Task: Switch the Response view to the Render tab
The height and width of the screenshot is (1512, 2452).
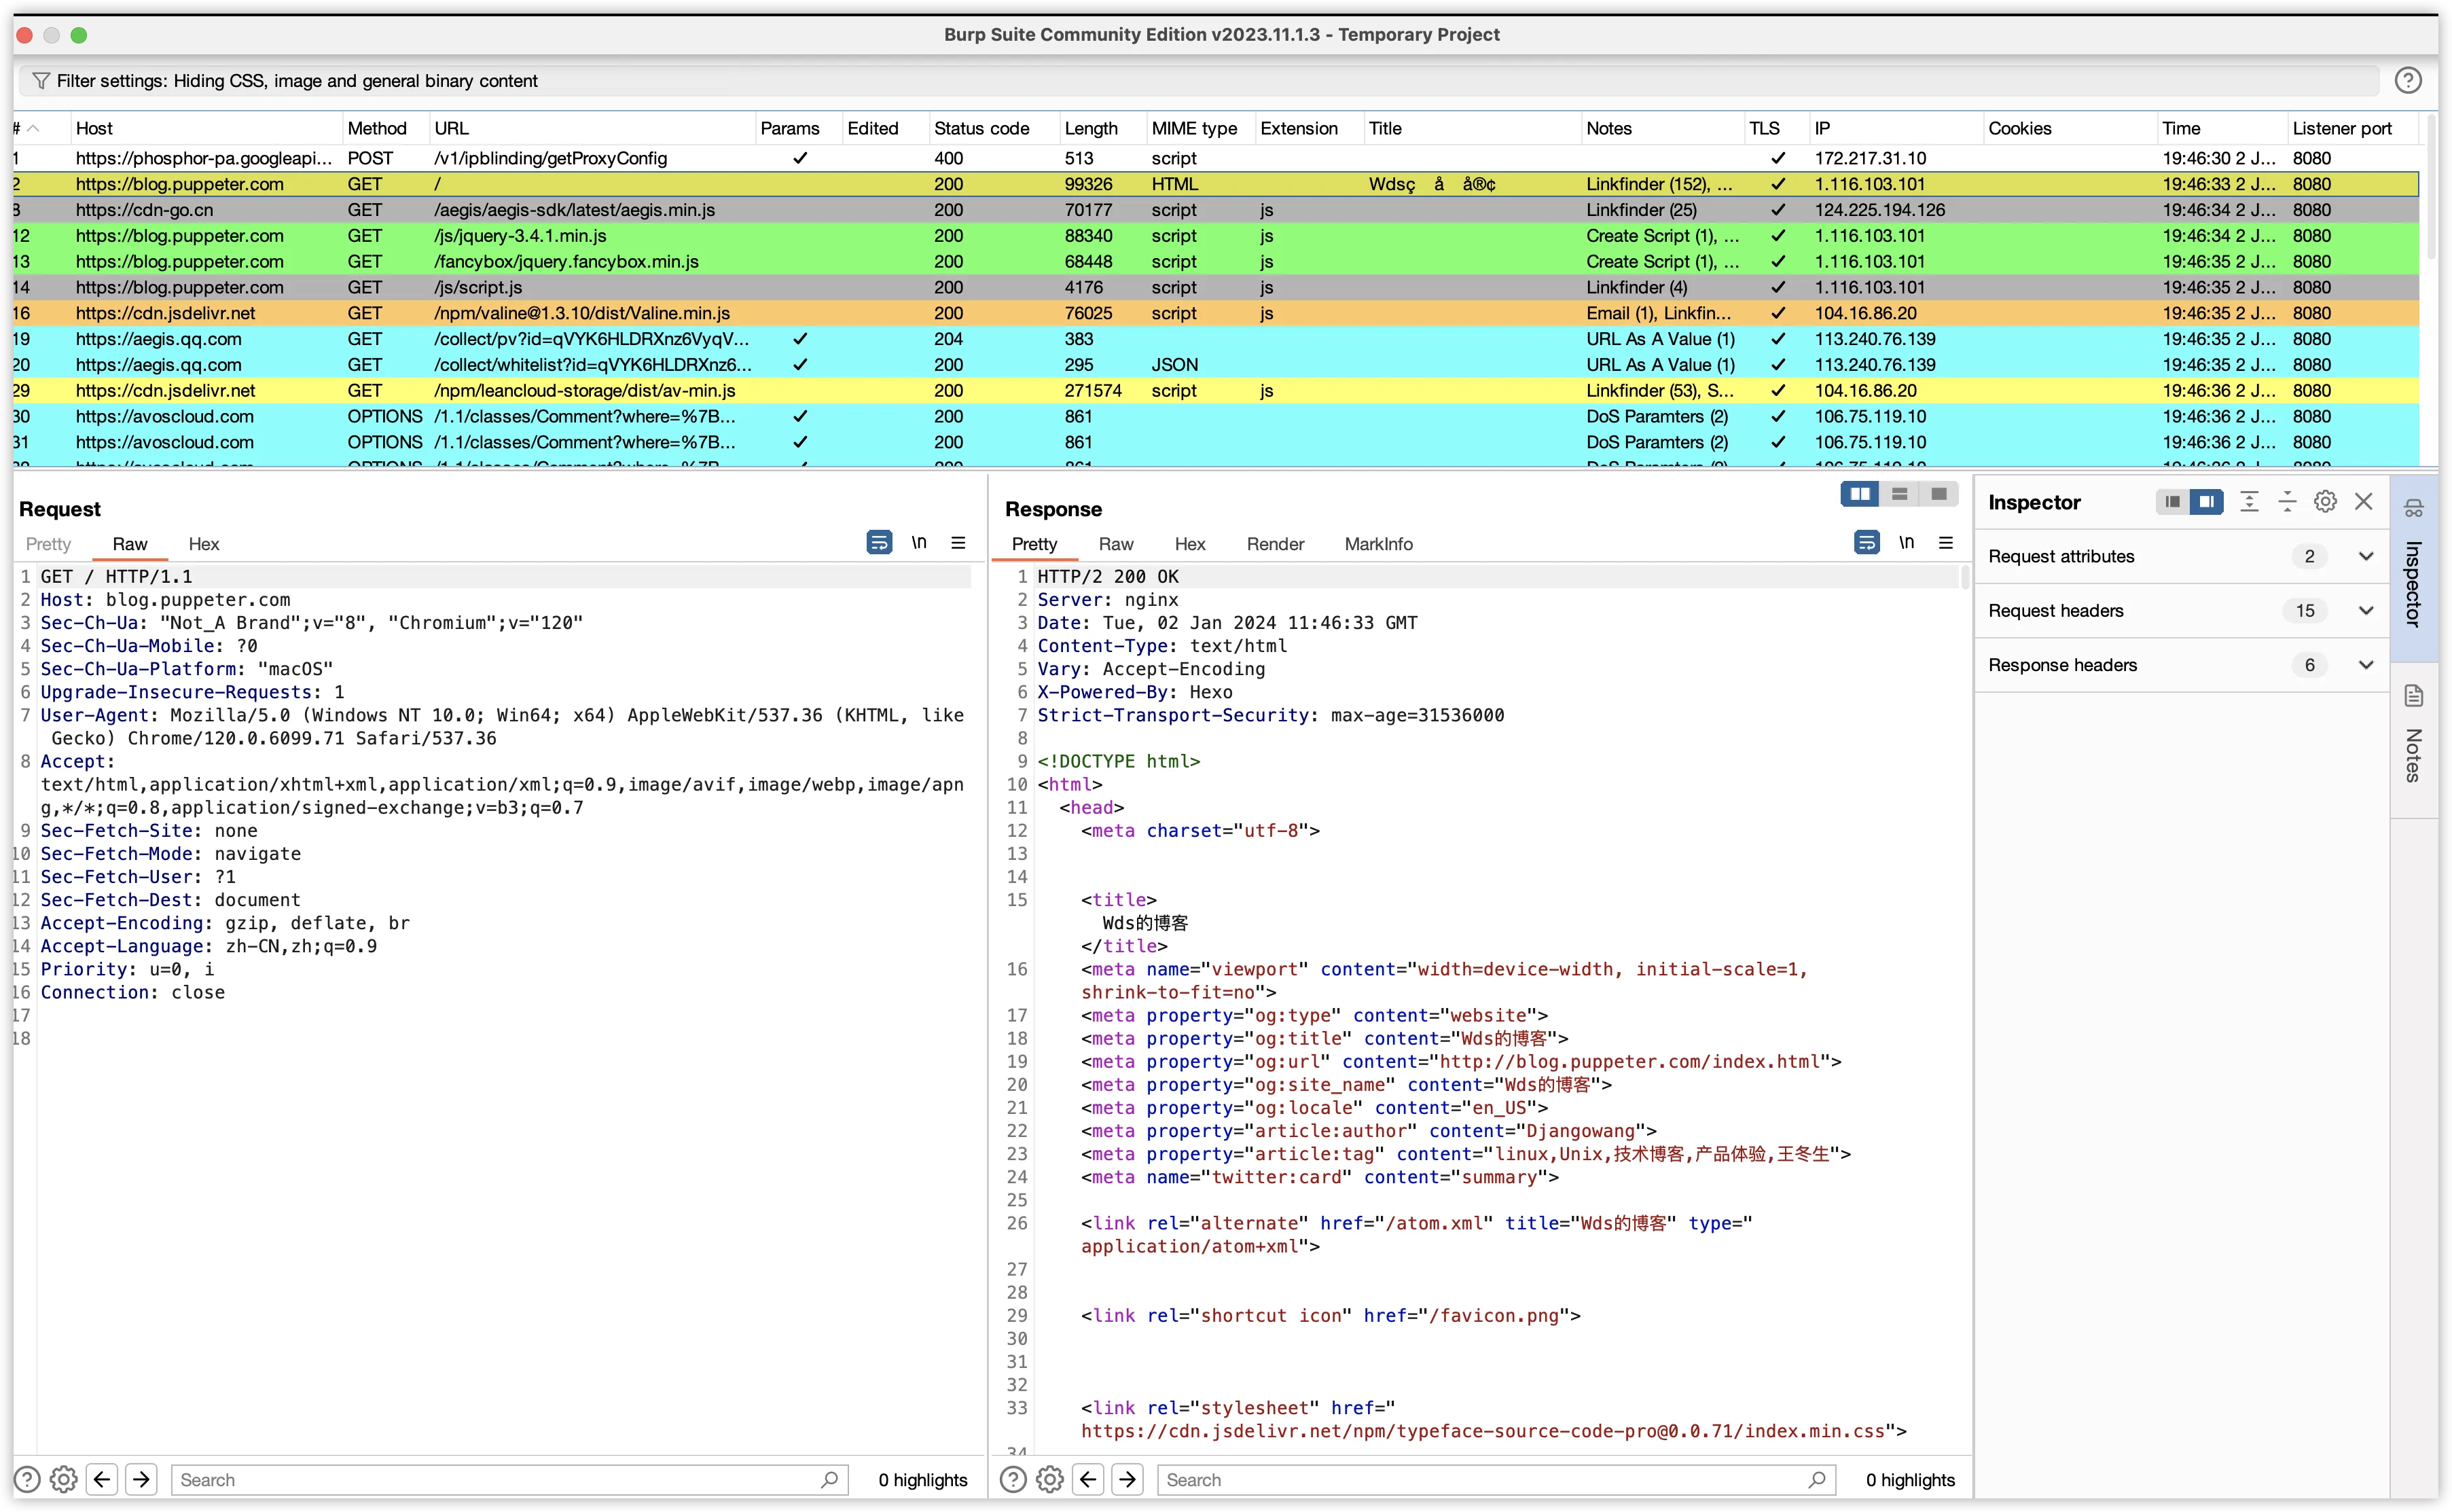Action: (1275, 544)
